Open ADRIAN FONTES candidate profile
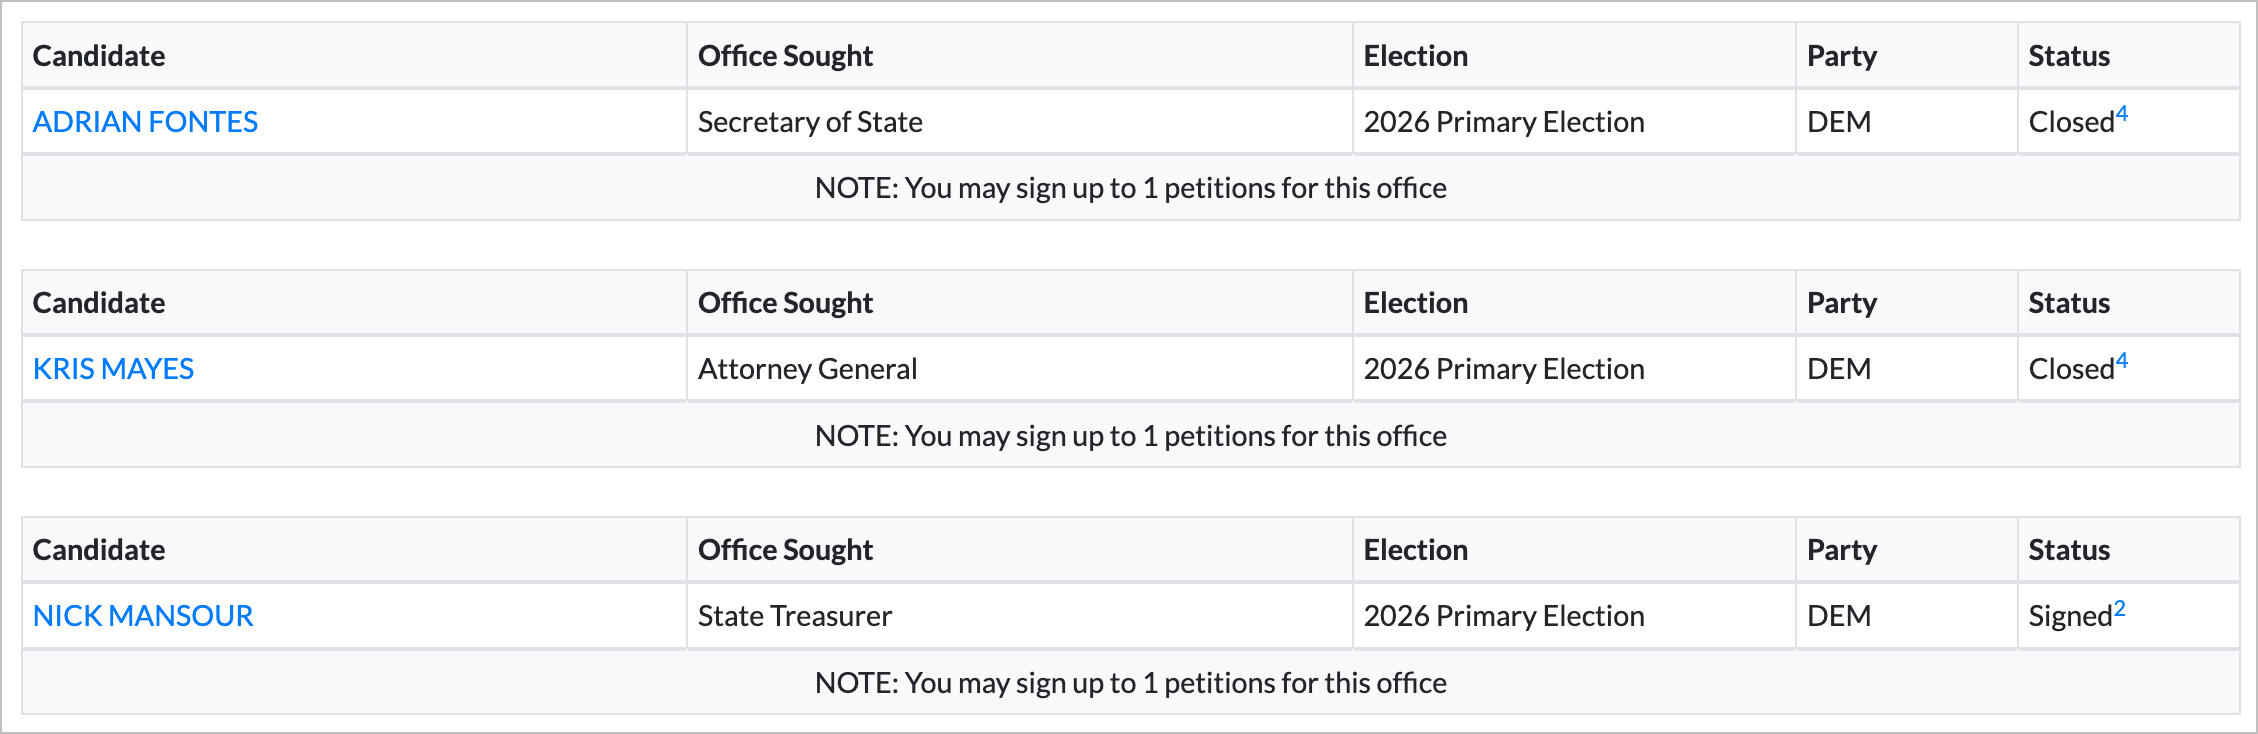Screen dimensions: 2258x734 [x=144, y=121]
